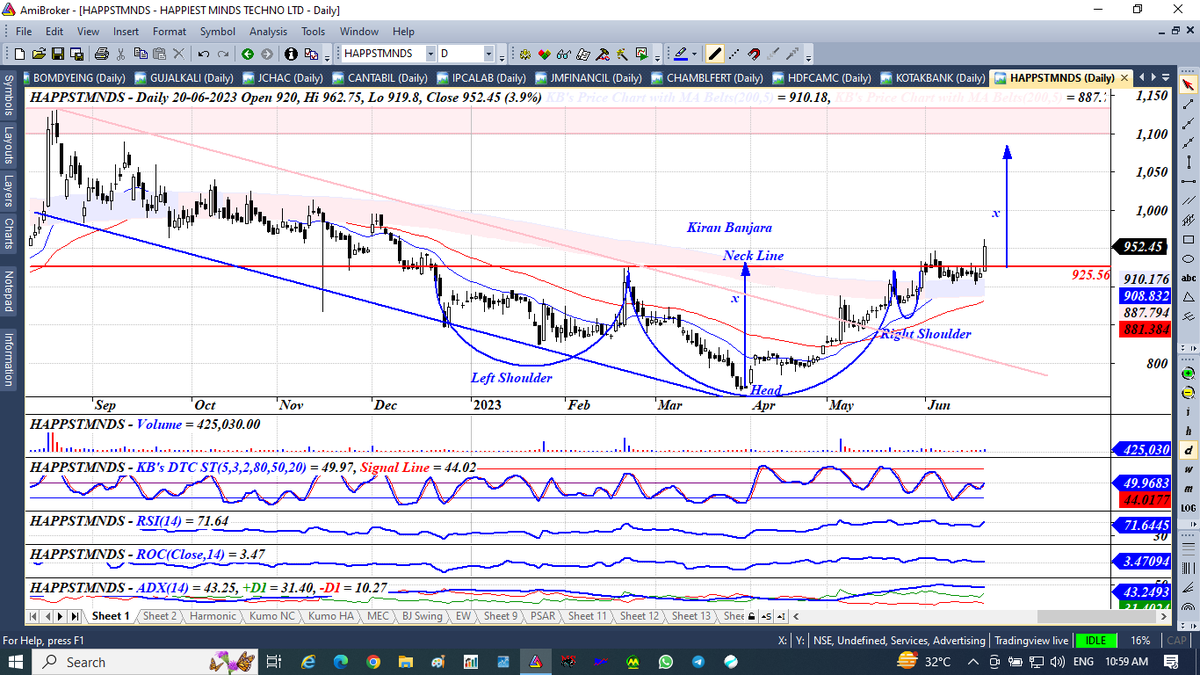Select PSAR sheet tab
This screenshot has width=1200, height=675.
[543, 616]
